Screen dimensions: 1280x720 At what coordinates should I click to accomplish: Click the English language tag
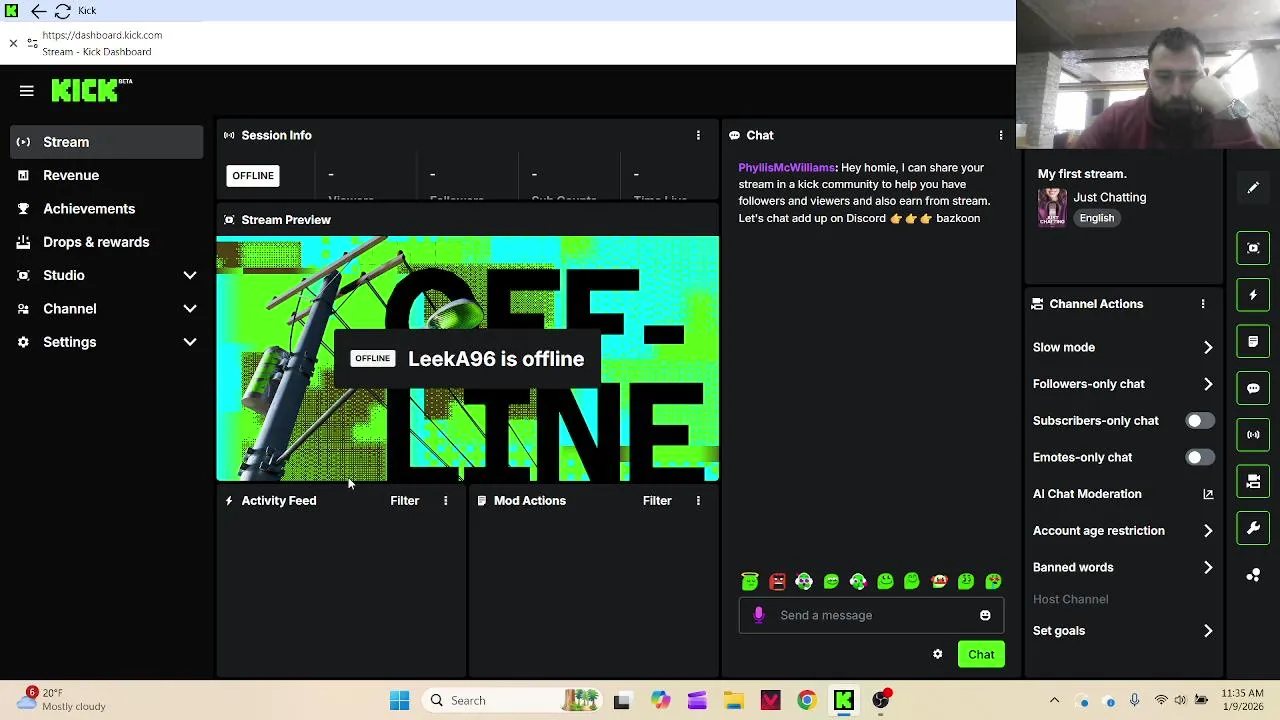coord(1097,218)
